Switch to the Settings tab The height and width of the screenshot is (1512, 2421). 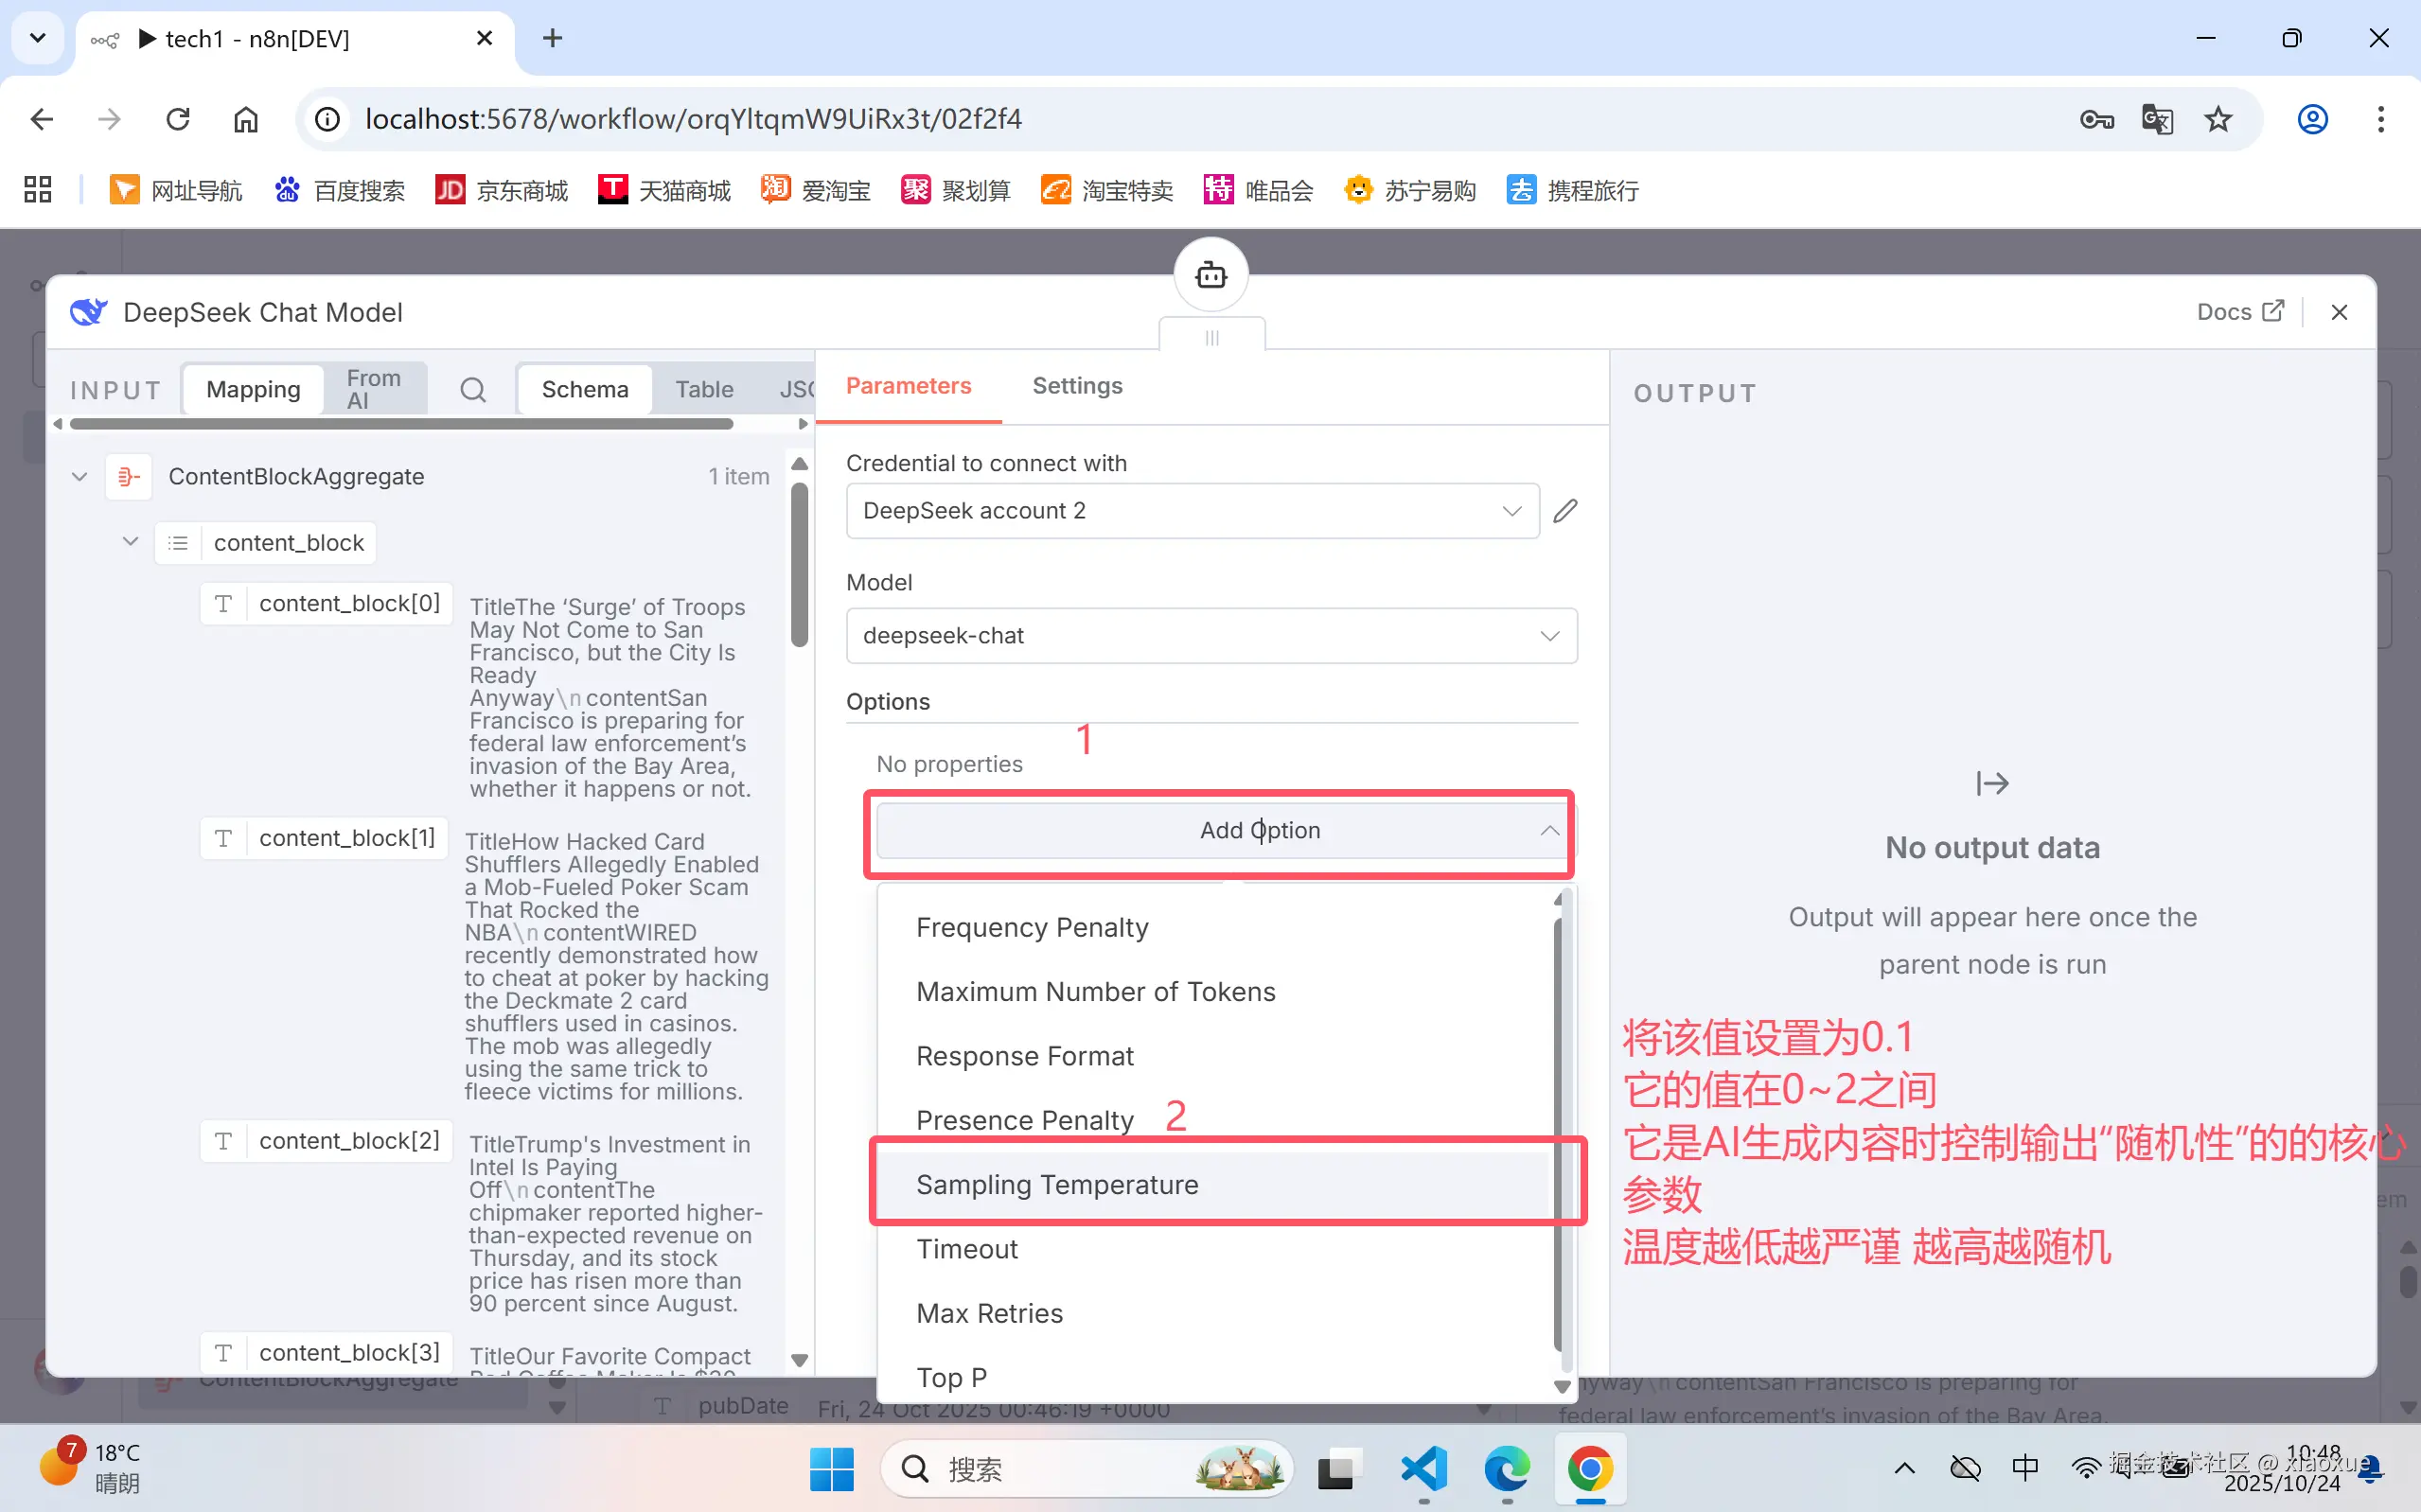1076,386
